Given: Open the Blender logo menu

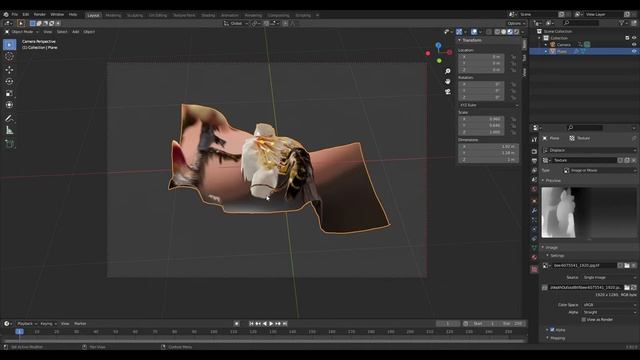Looking at the screenshot, I should (6, 14).
